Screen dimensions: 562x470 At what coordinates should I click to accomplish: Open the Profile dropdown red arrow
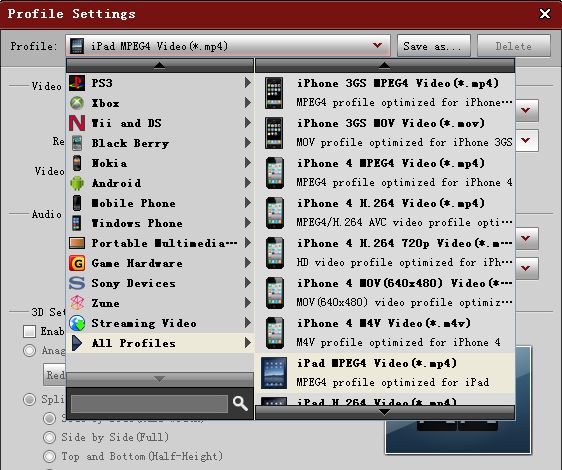377,46
